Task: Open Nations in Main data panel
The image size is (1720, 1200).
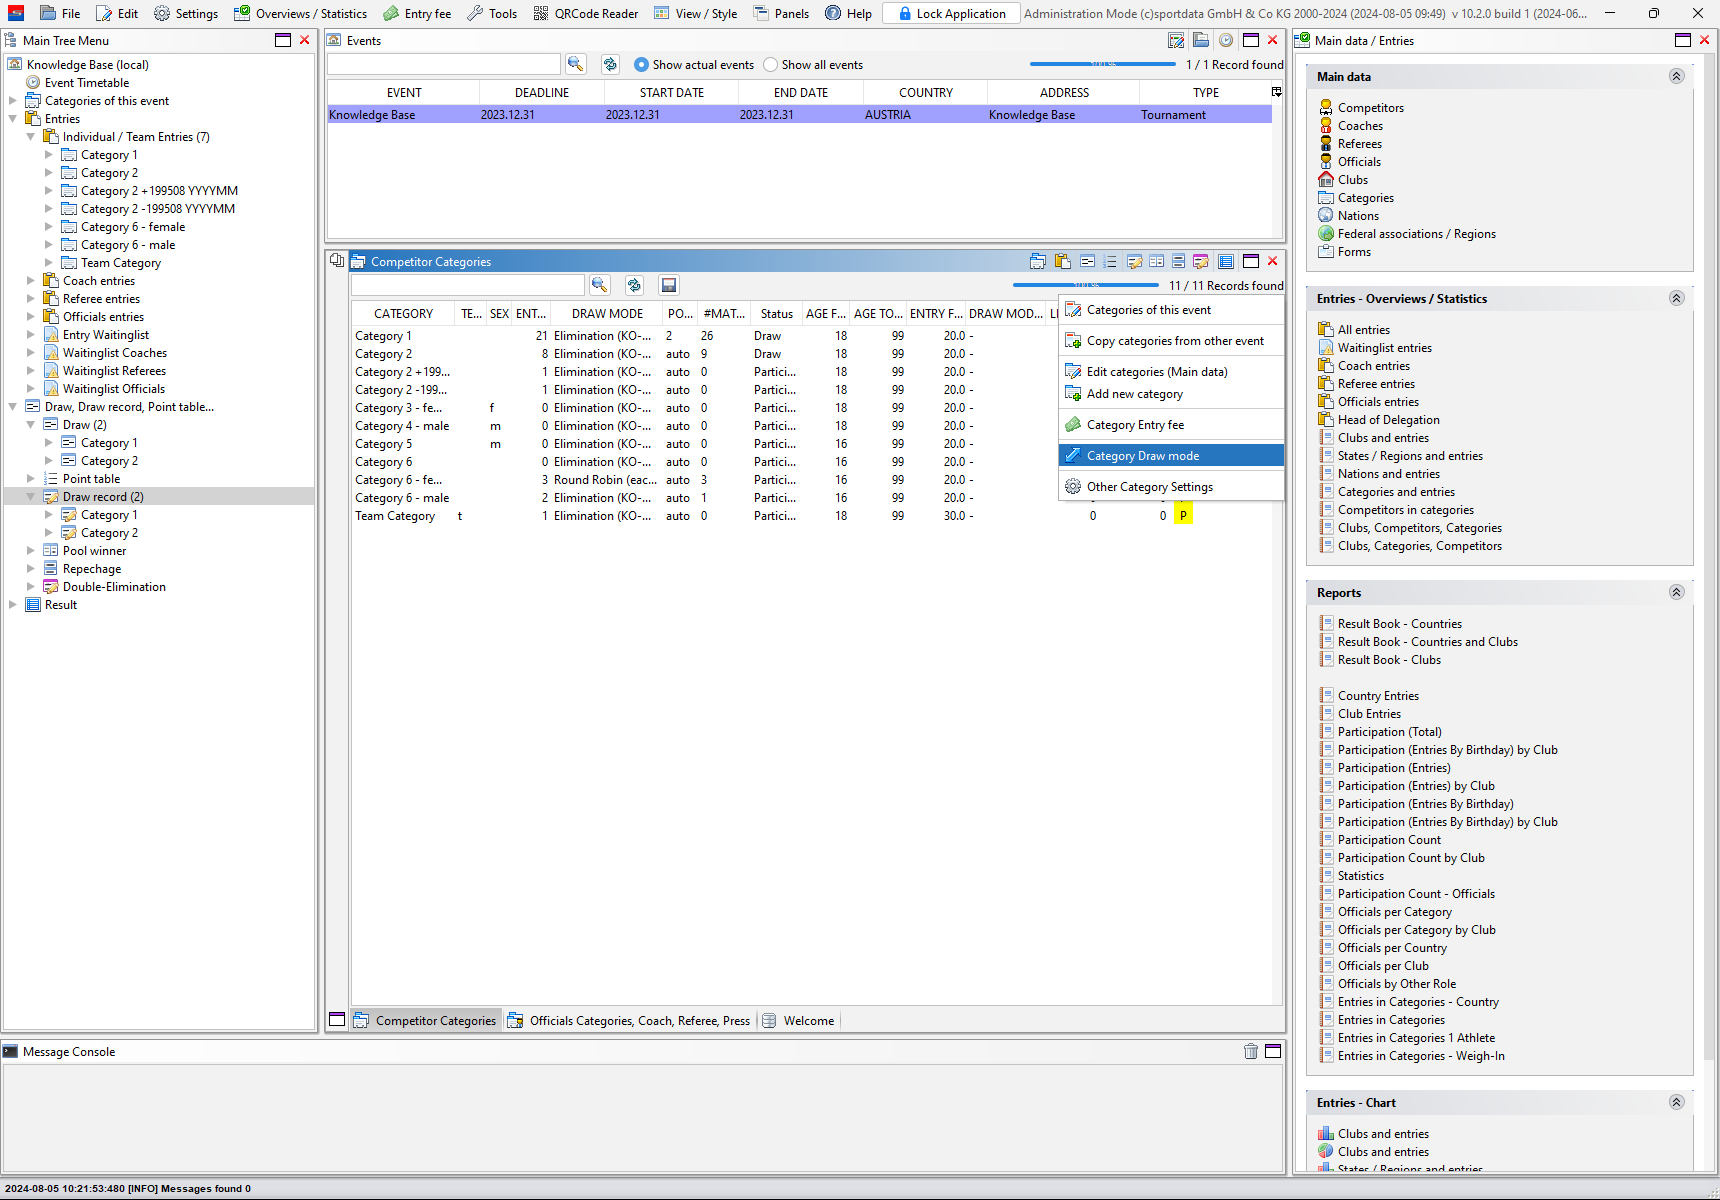Action: pyautogui.click(x=1358, y=216)
